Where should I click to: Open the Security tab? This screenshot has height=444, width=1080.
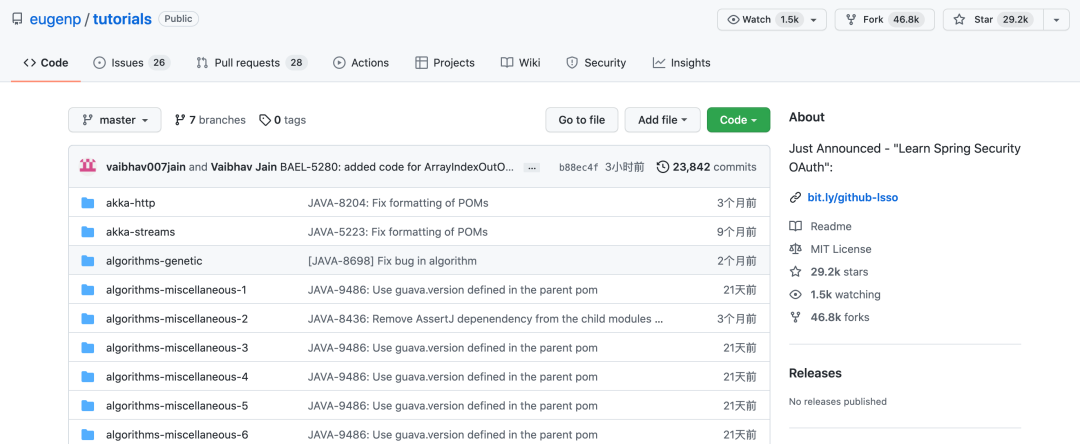[x=596, y=63]
